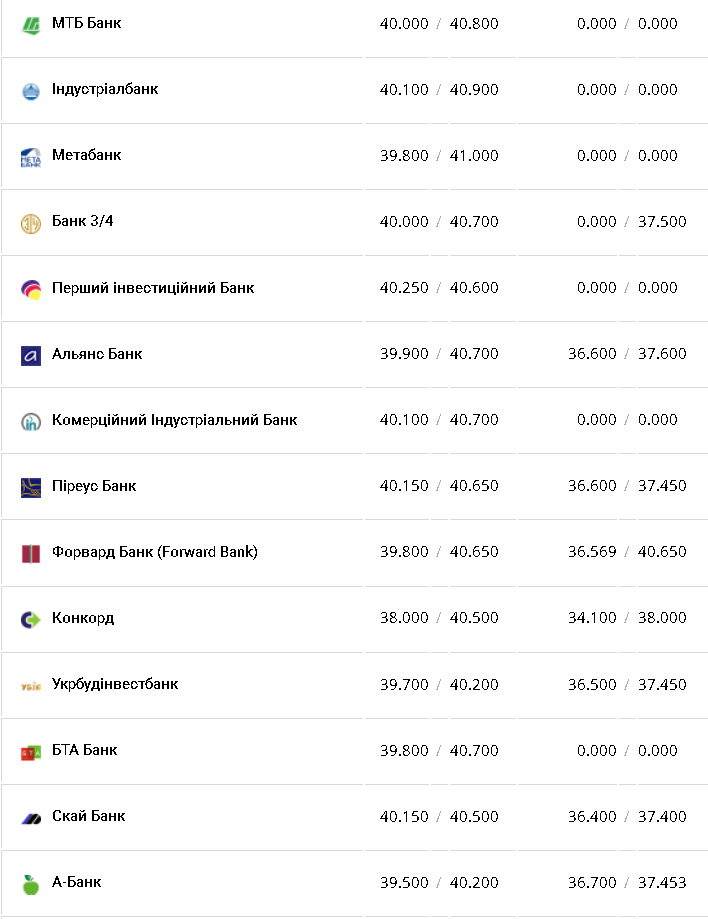The image size is (708, 919).
Task: Open the Укрбудінвестбанк bank link
Action: click(115, 684)
